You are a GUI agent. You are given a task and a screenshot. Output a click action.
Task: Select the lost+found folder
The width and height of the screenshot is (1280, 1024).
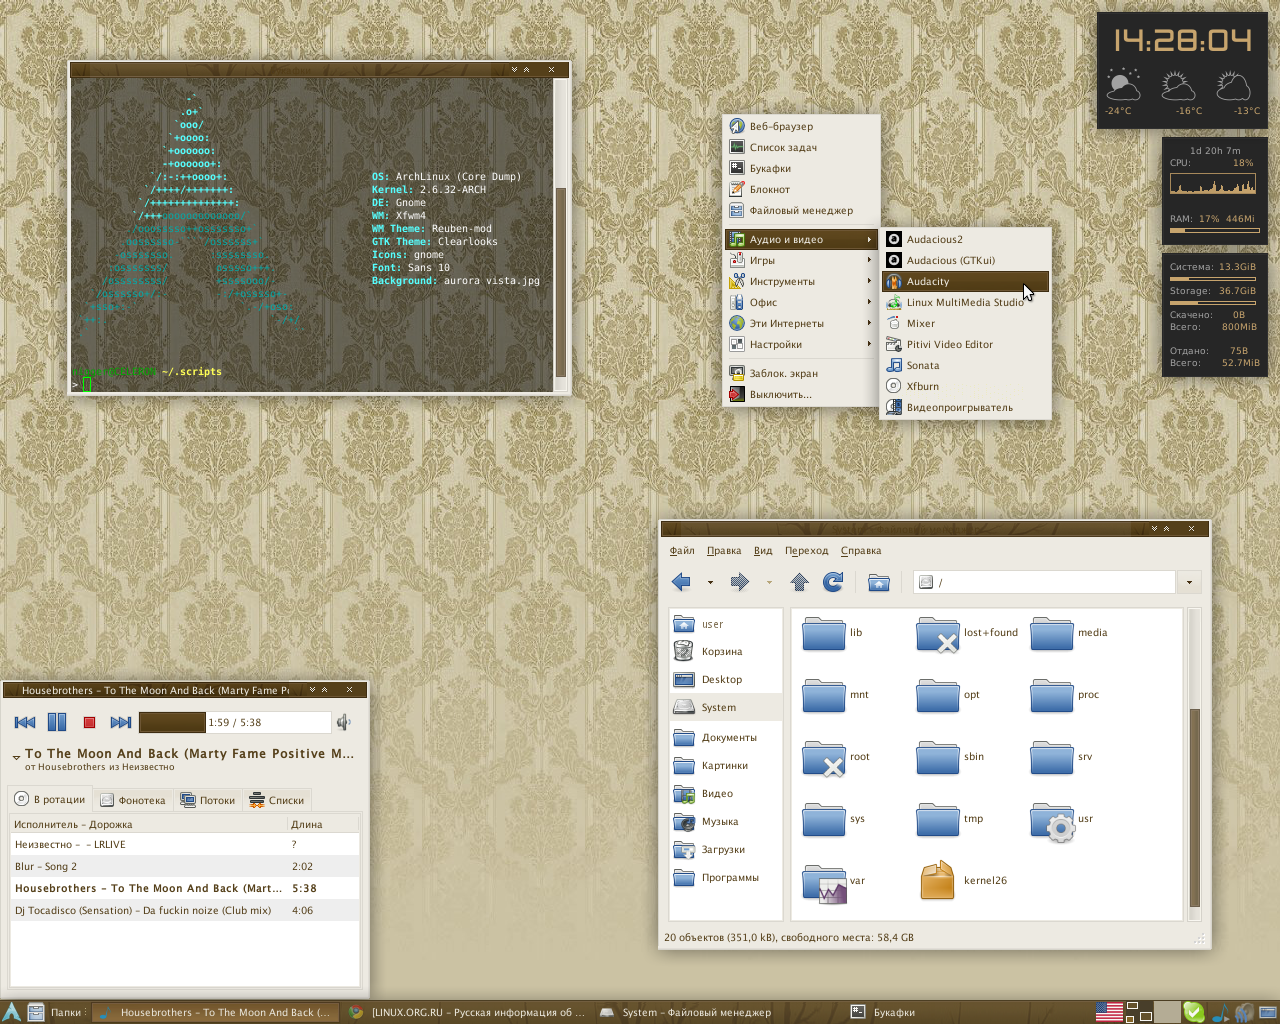[939, 634]
